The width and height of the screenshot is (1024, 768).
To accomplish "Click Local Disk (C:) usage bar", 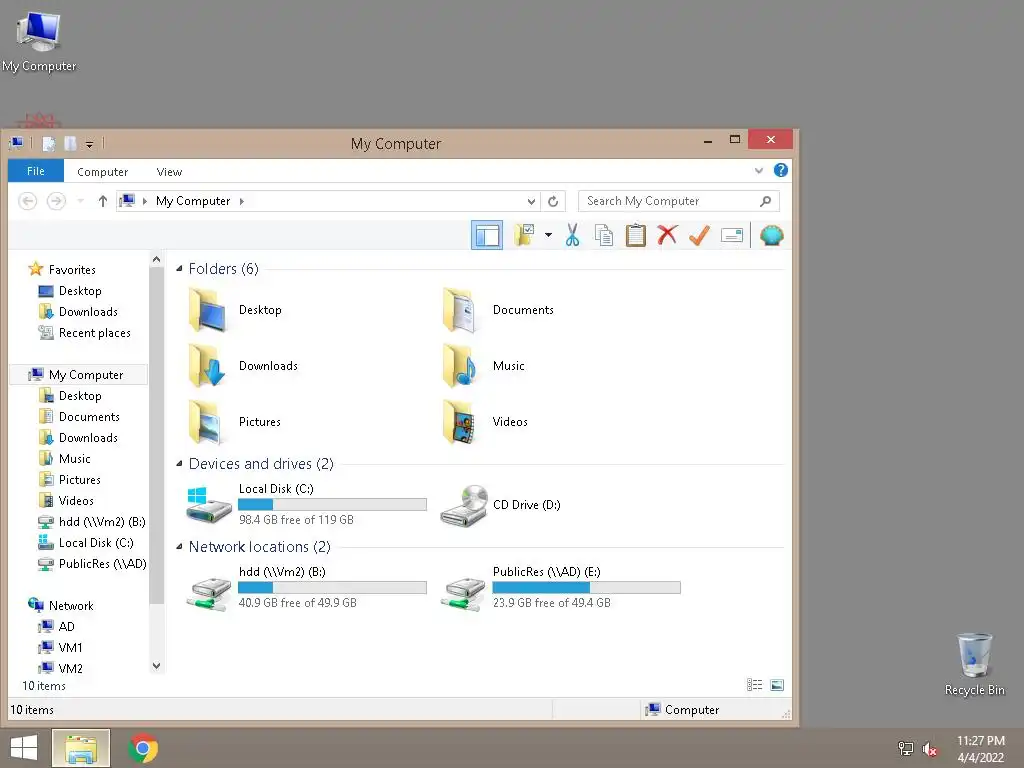I will coord(332,504).
